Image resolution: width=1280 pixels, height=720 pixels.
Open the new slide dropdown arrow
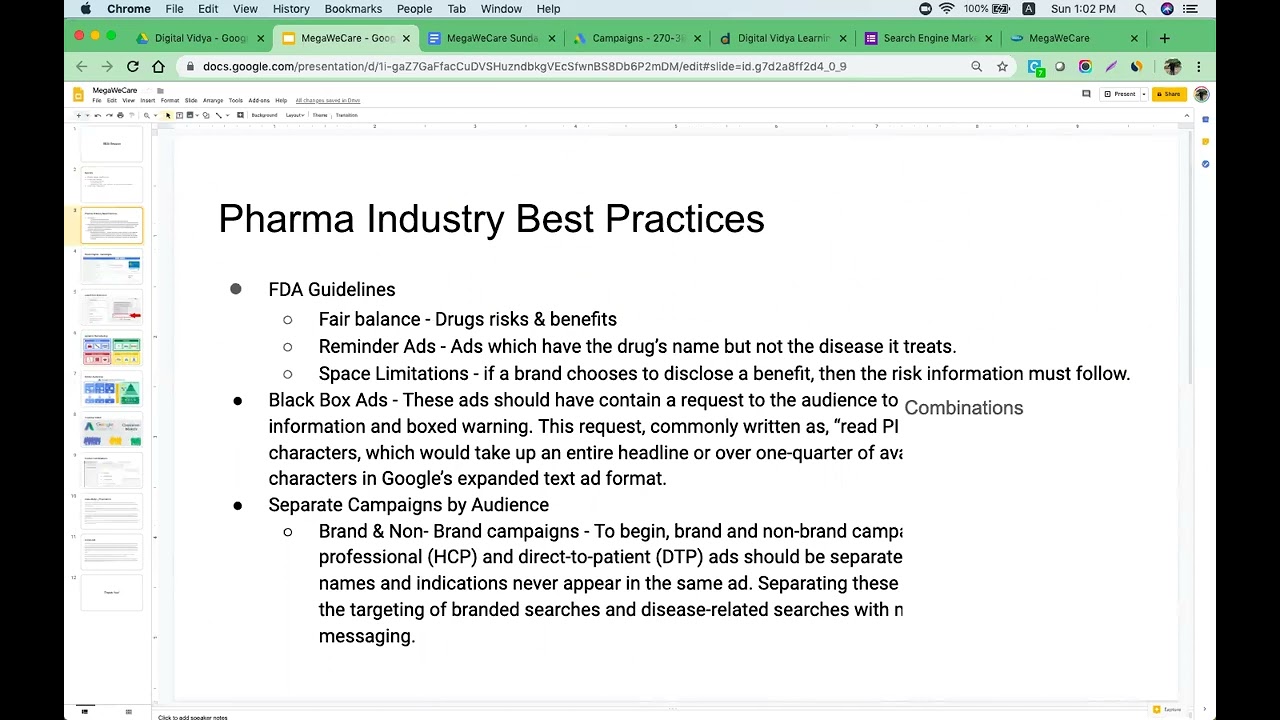point(88,115)
